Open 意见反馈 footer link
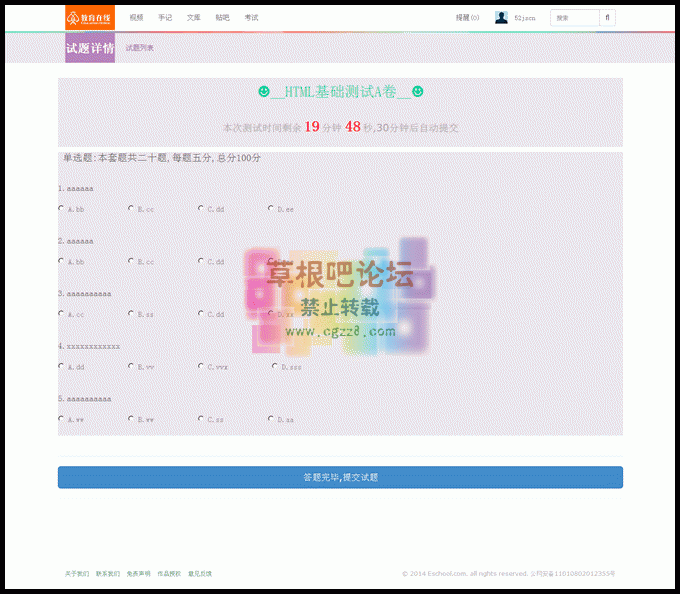The image size is (680, 594). (x=200, y=574)
